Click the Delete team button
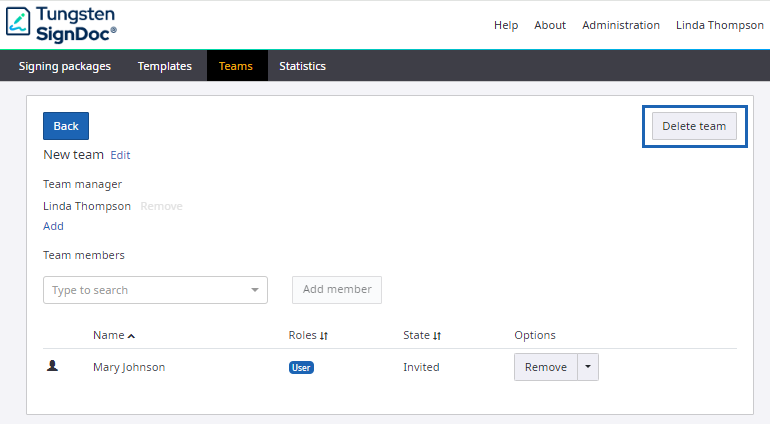 tap(694, 126)
